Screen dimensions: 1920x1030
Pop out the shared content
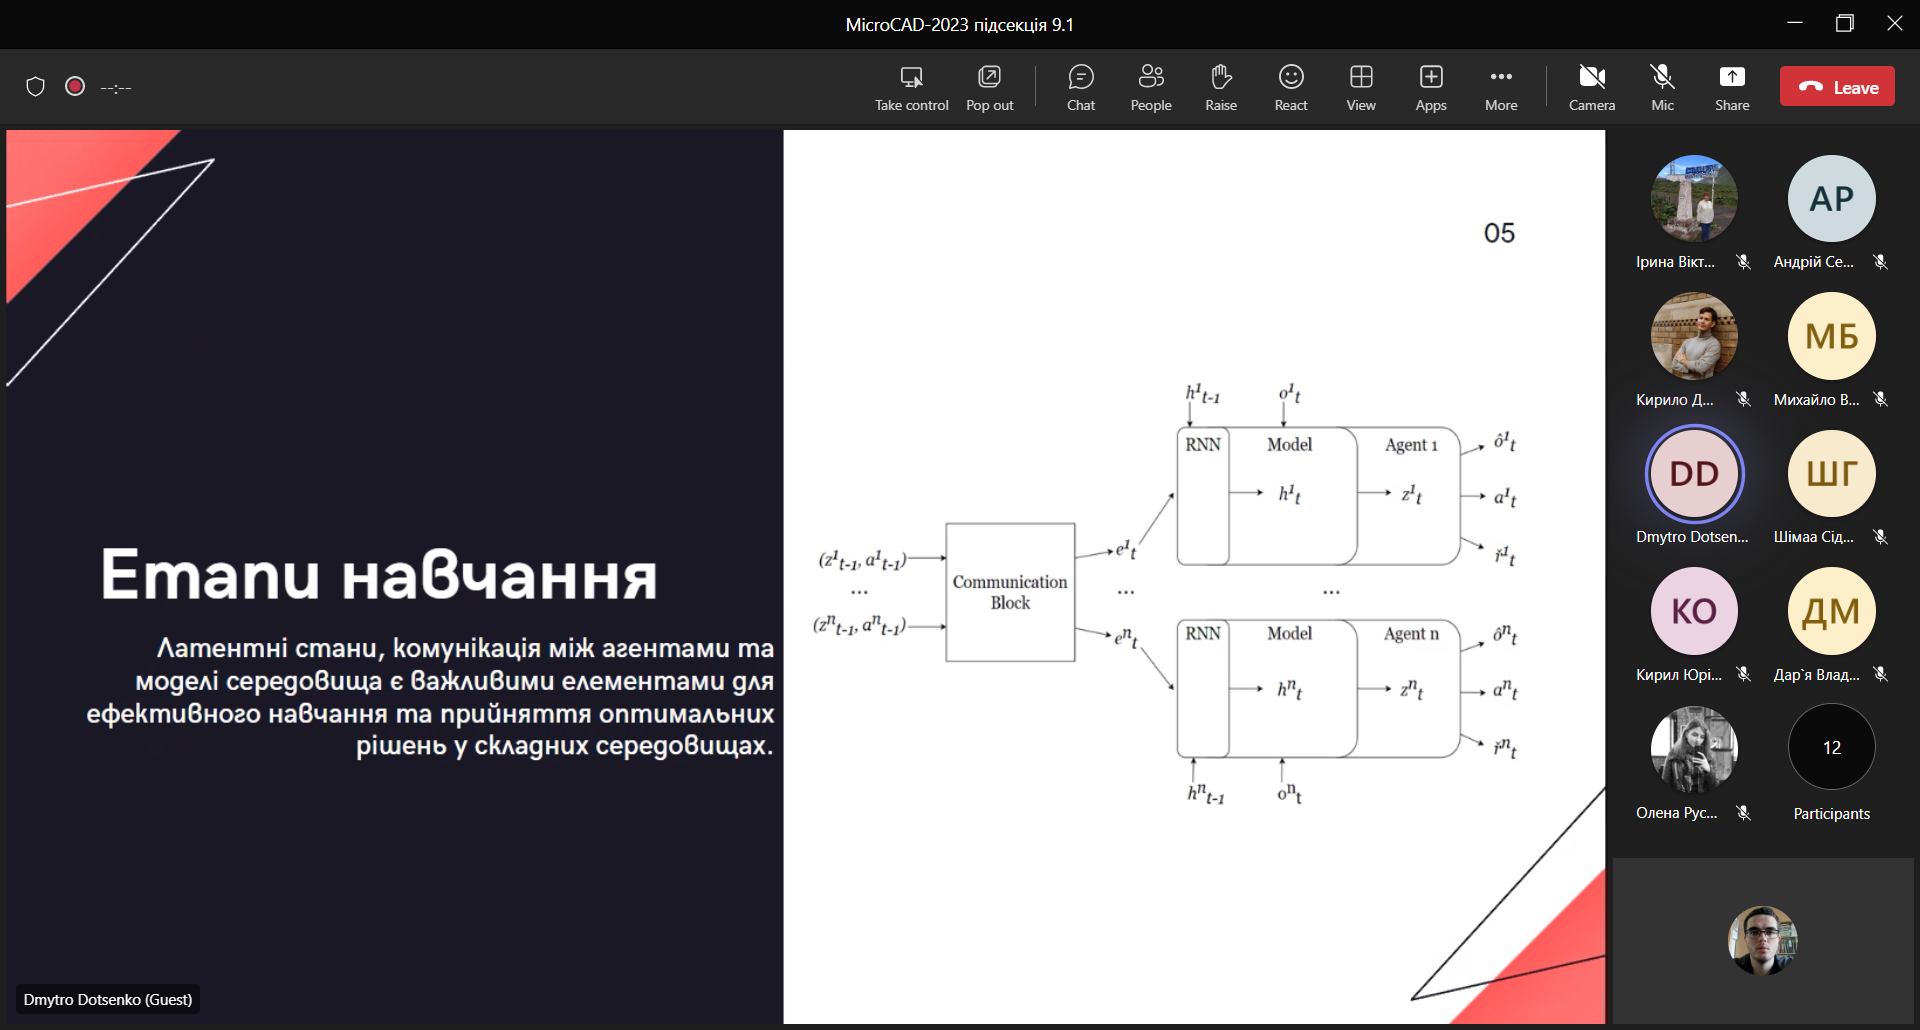click(x=989, y=88)
